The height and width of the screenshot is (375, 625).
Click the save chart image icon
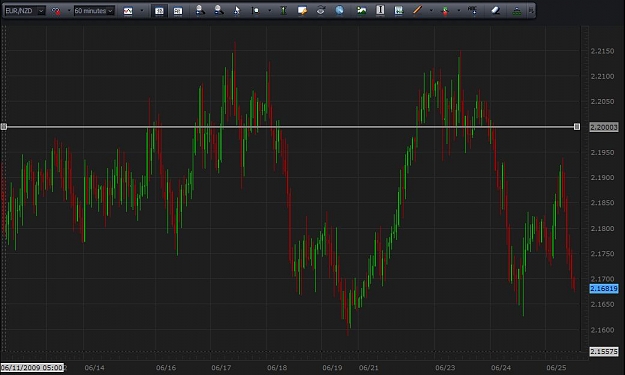pos(362,11)
